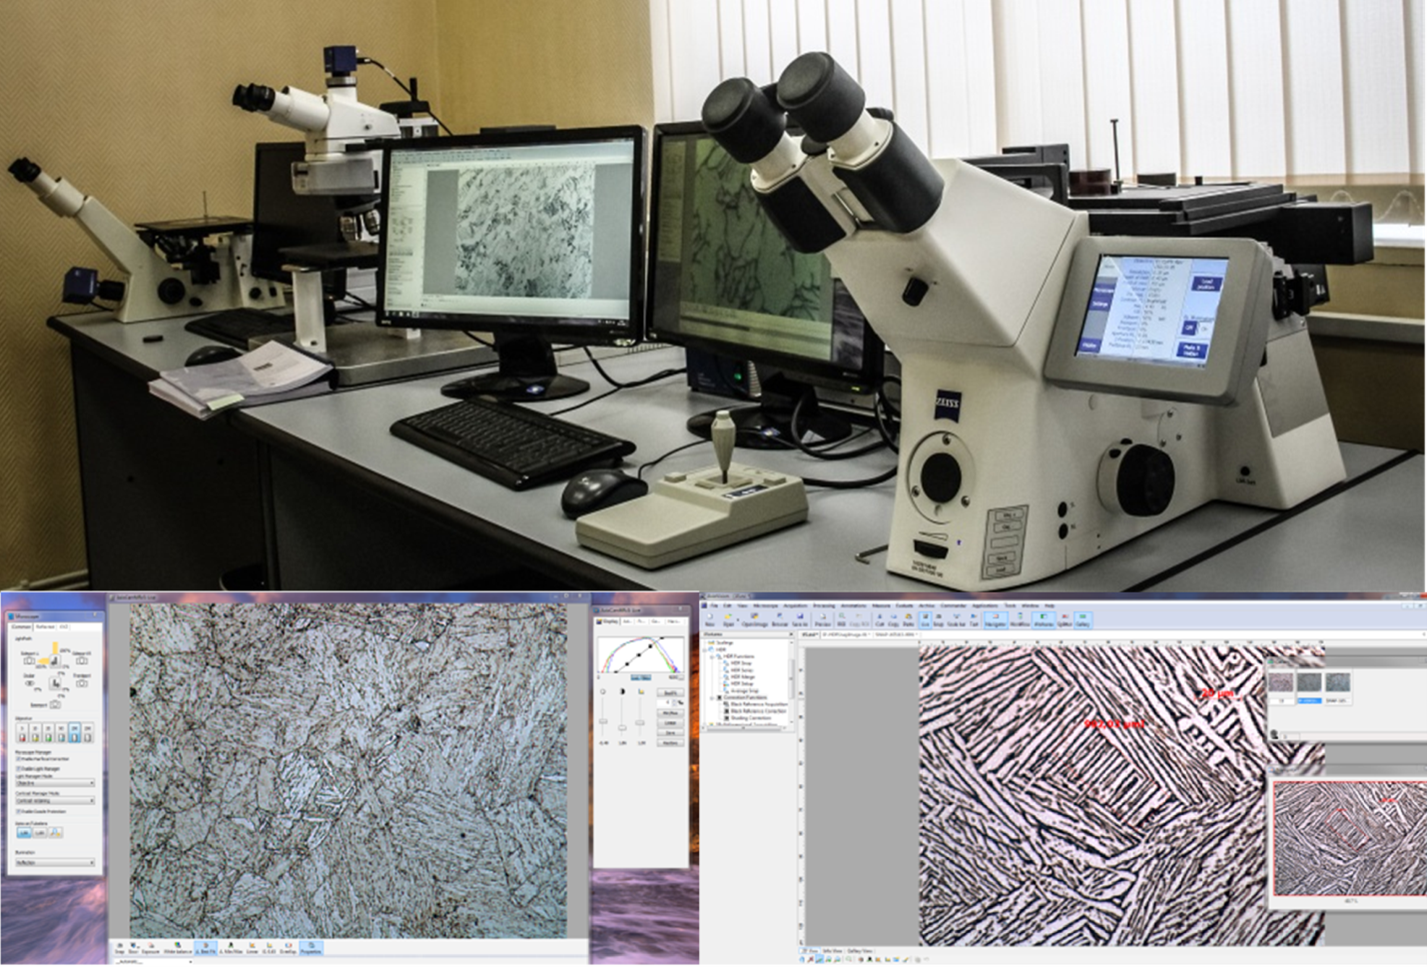Toggle Enable Light Manager checkbox
Screen dimensions: 1427x967
[x=18, y=768]
